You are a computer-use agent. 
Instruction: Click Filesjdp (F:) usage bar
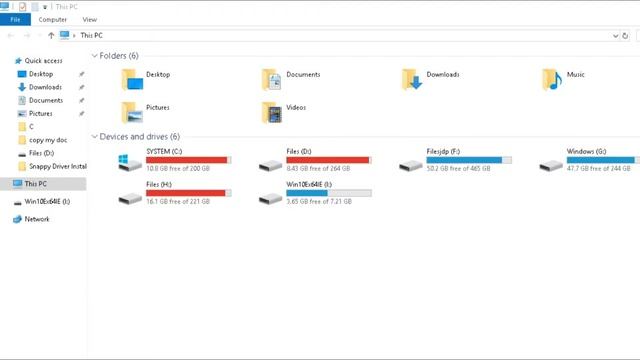pyautogui.click(x=469, y=160)
